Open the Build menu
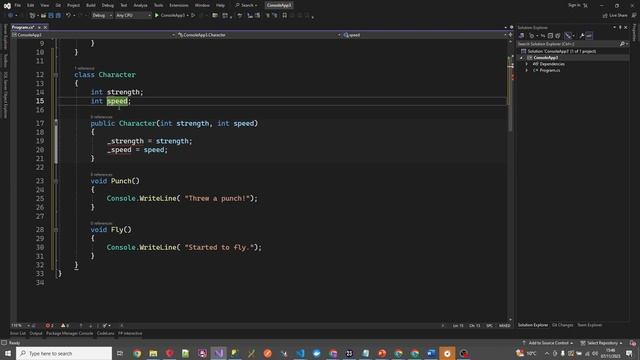Image resolution: width=640 pixels, height=360 pixels. point(91,5)
